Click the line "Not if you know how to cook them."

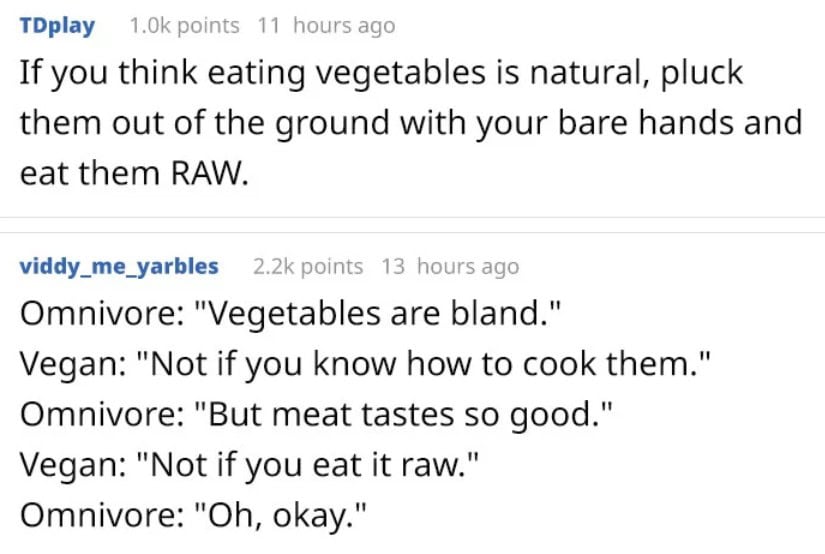coord(366,364)
